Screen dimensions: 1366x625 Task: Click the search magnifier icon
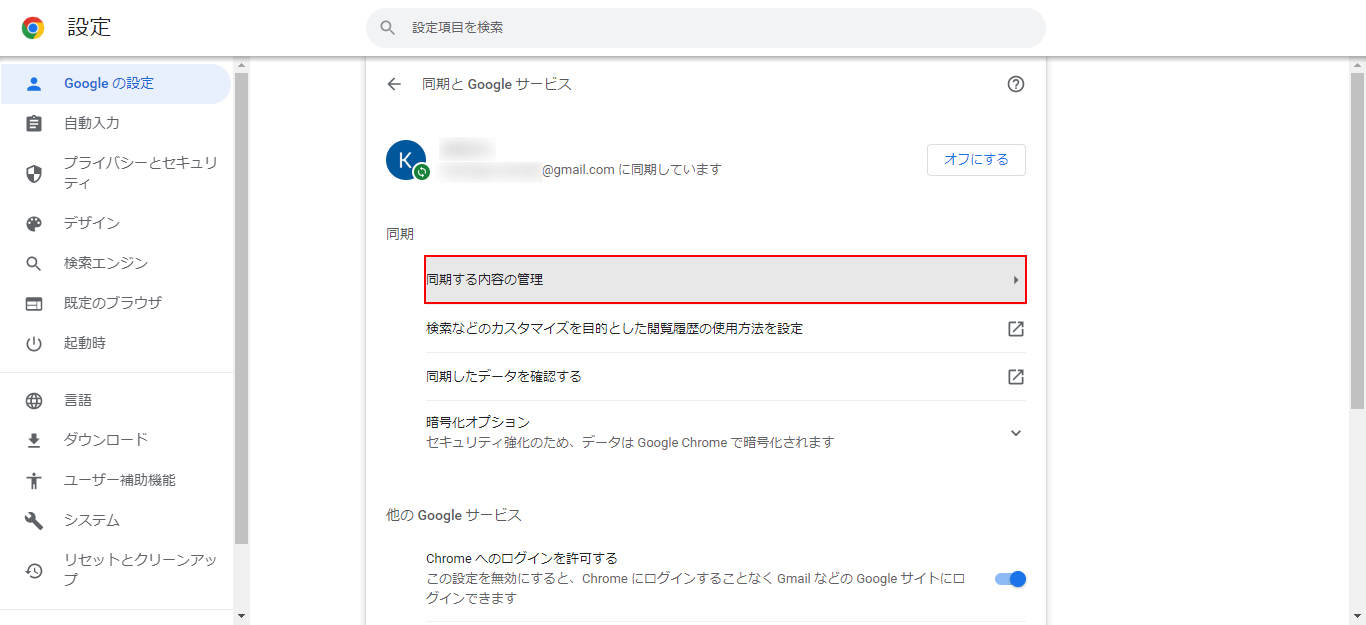click(388, 28)
